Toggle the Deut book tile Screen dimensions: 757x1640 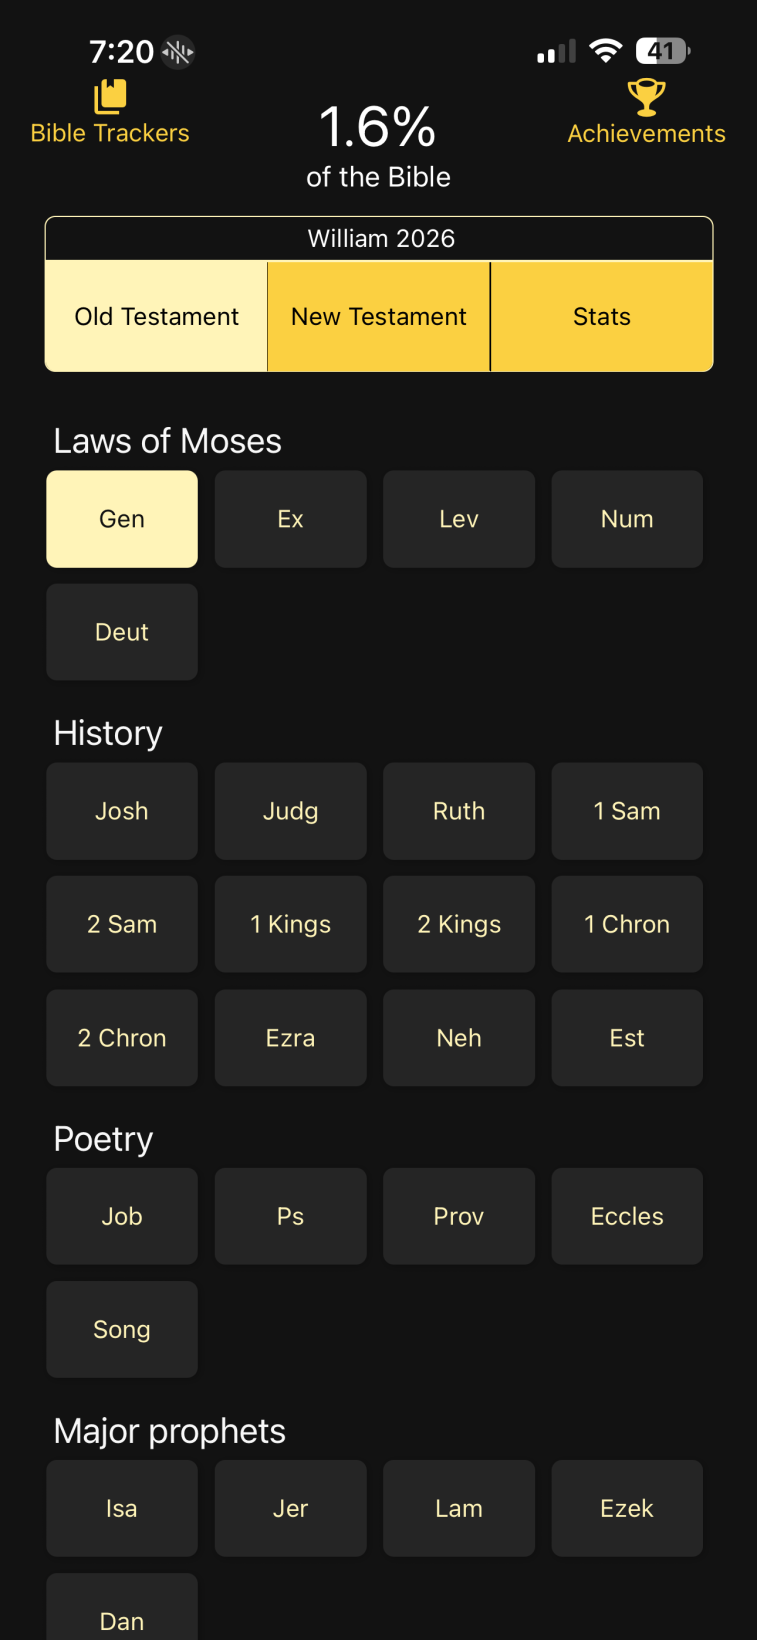coord(122,632)
